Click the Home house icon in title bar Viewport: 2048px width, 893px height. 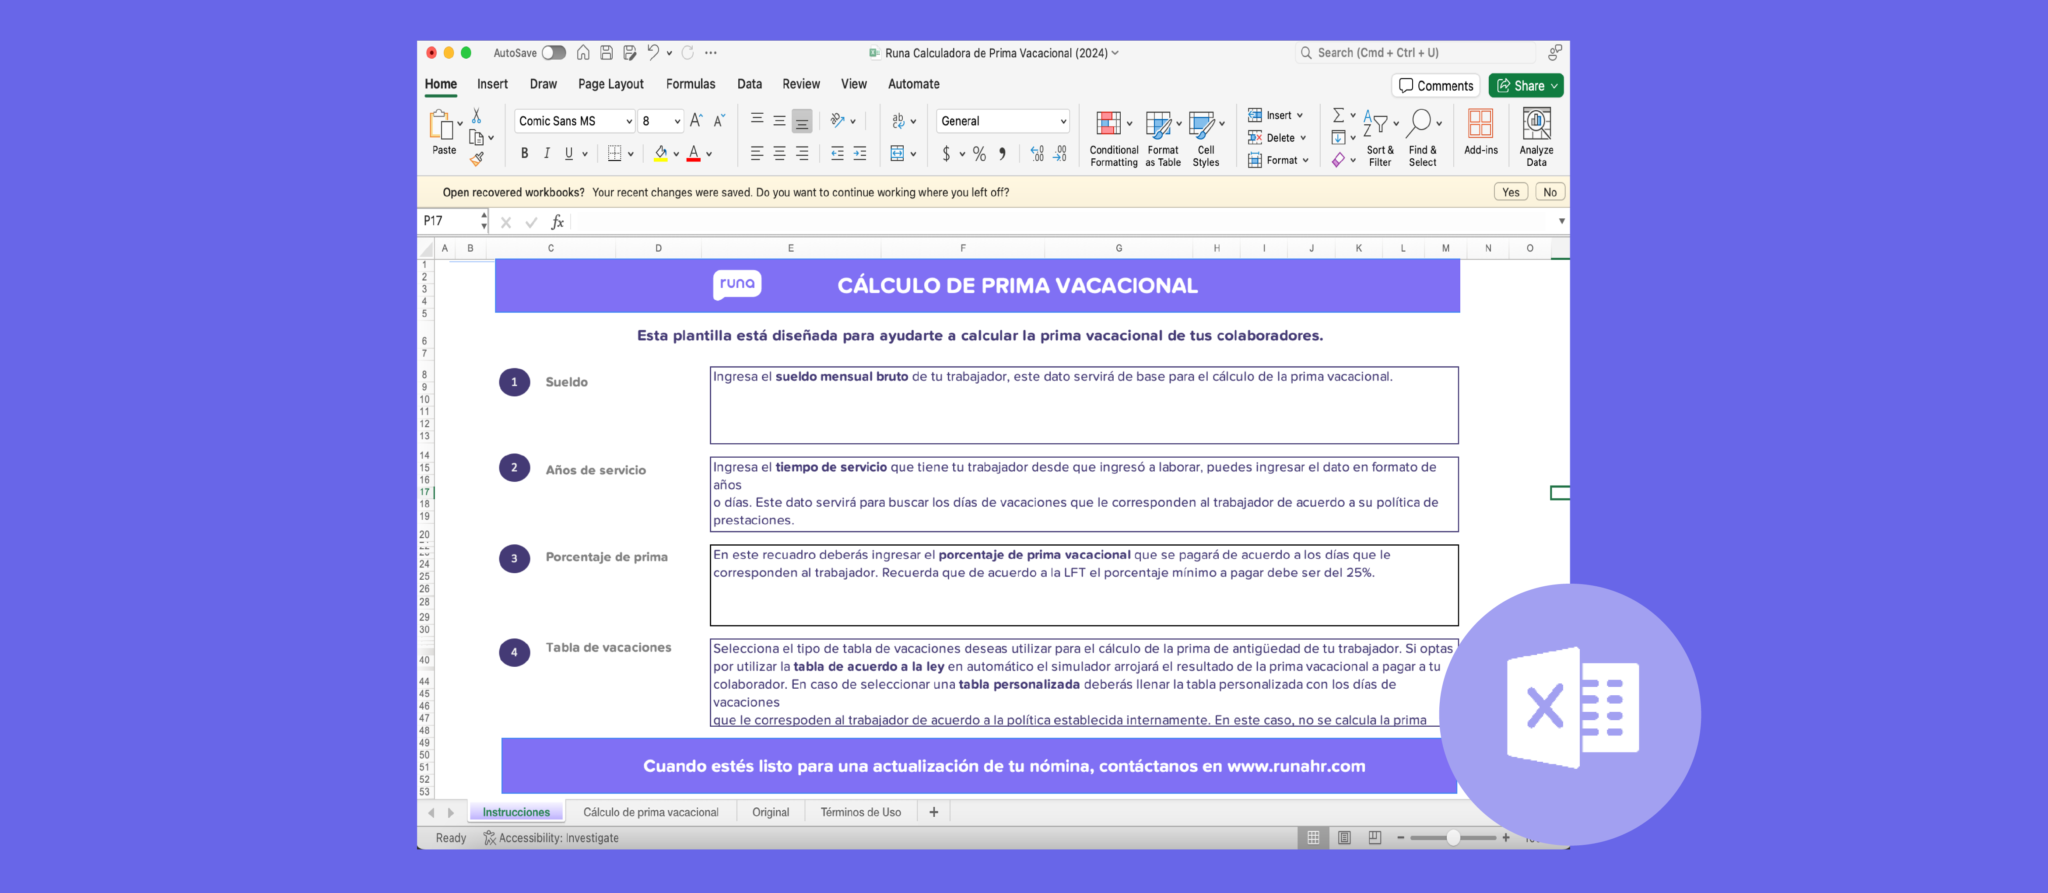click(x=583, y=53)
